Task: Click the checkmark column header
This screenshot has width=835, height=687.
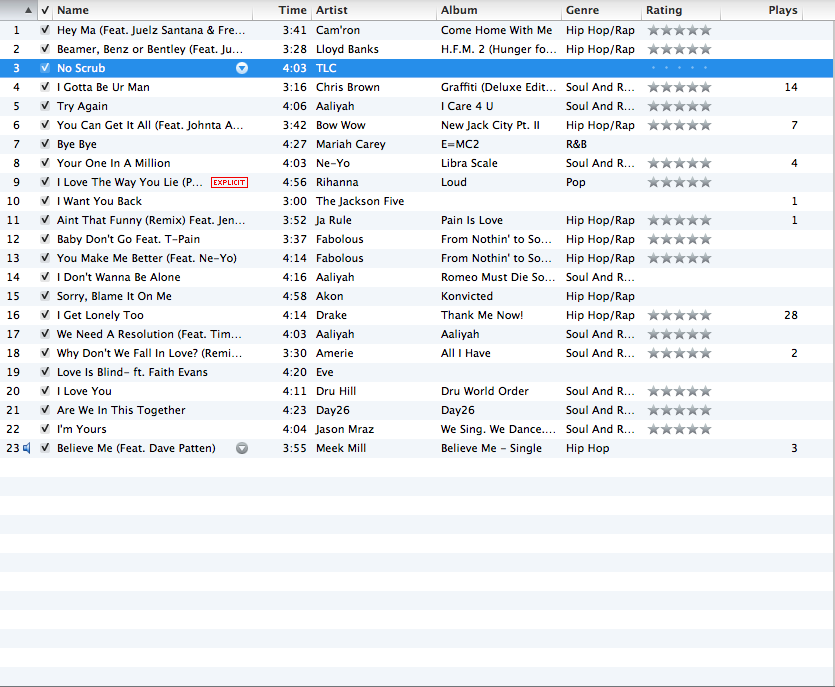Action: point(44,10)
